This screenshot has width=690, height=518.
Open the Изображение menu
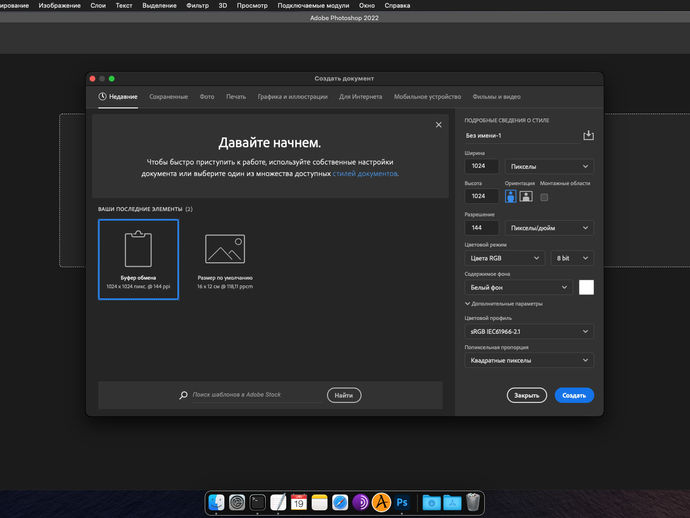[59, 5]
